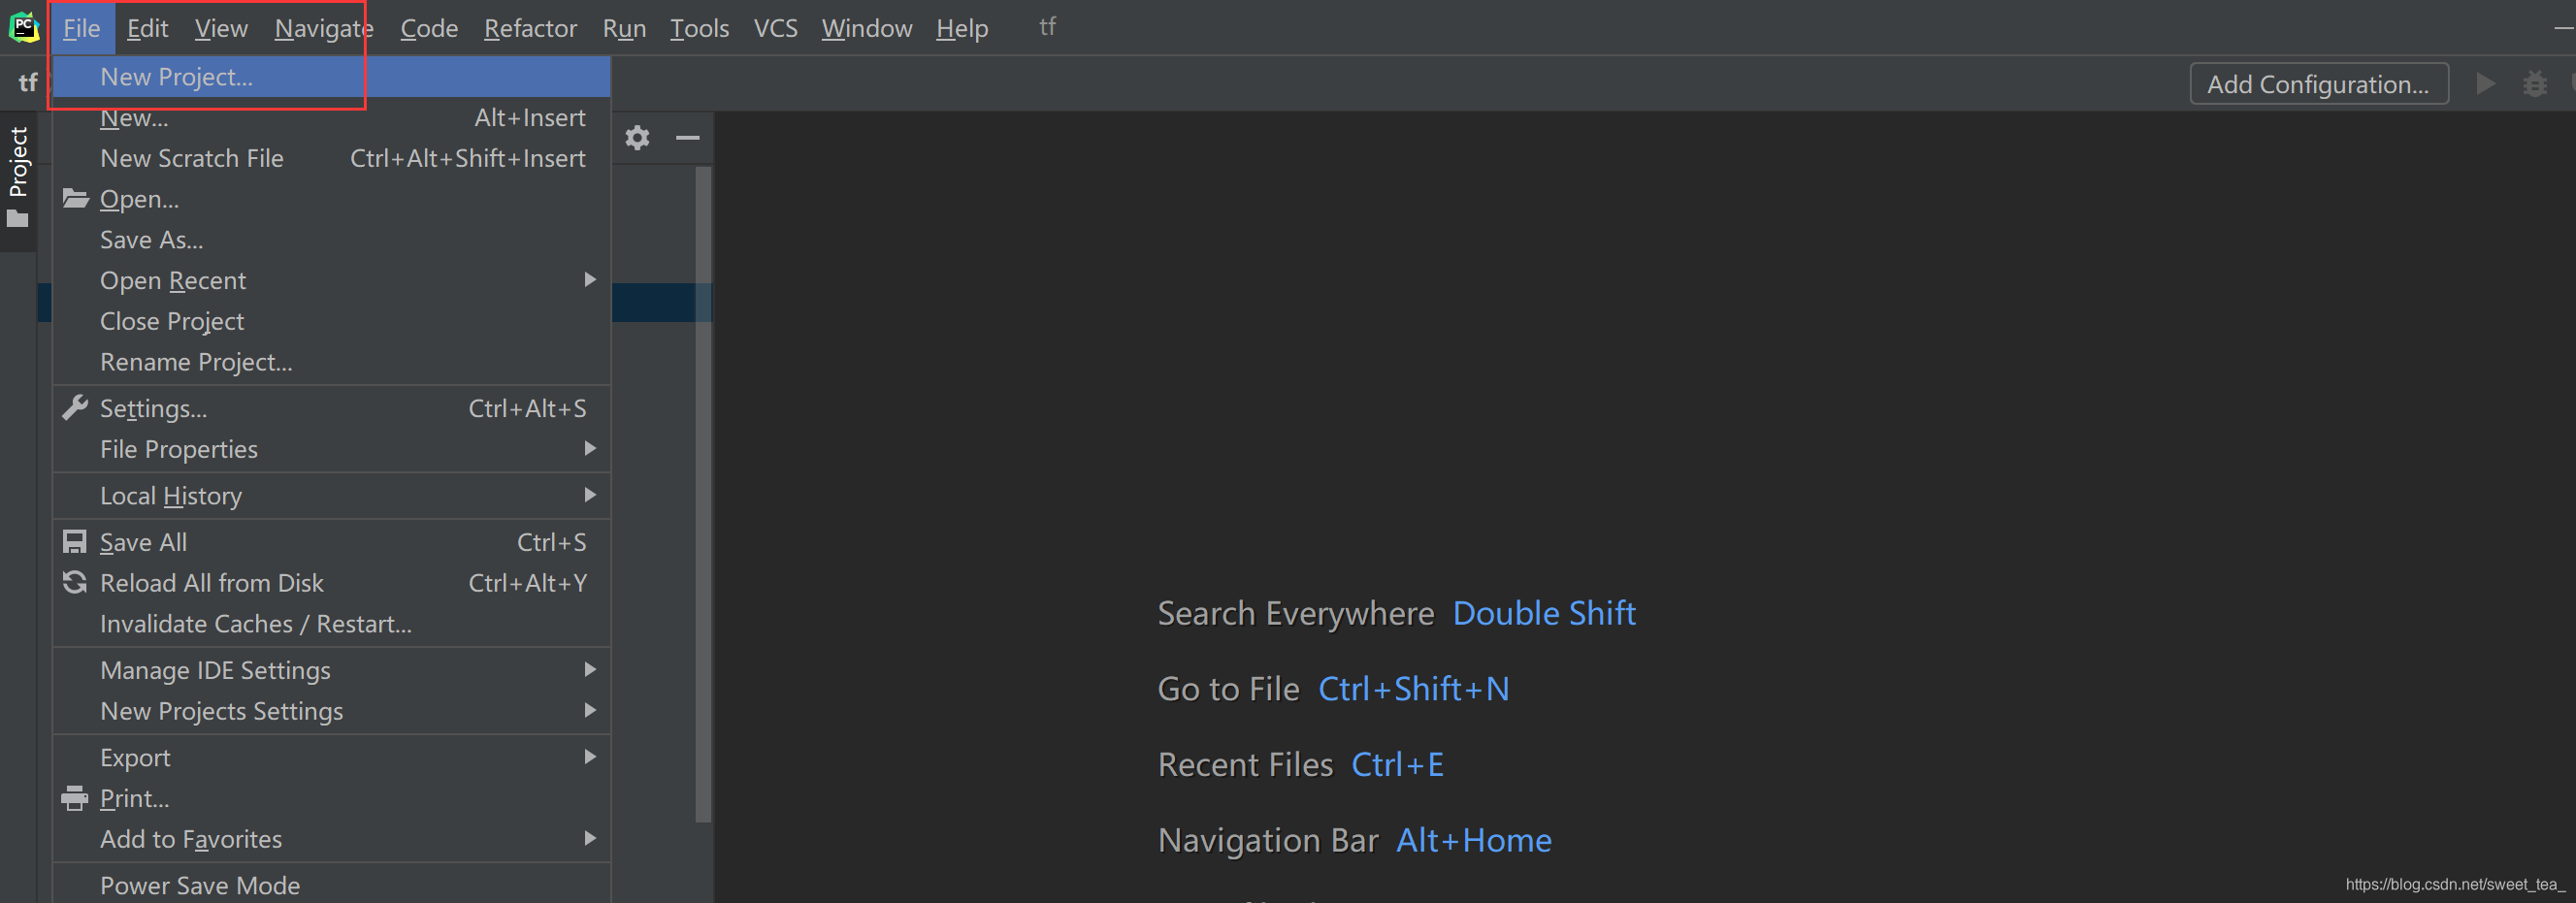
Task: Choose New Project... from File menu
Action: tap(331, 77)
